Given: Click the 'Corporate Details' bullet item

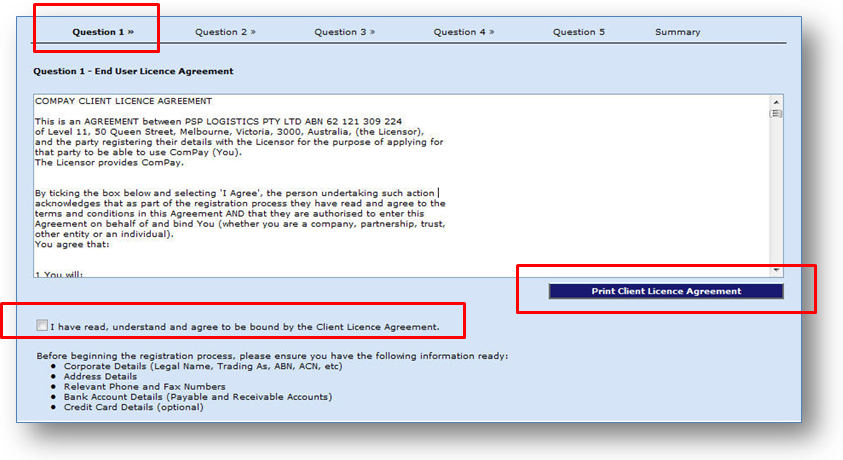Looking at the screenshot, I should point(203,366).
